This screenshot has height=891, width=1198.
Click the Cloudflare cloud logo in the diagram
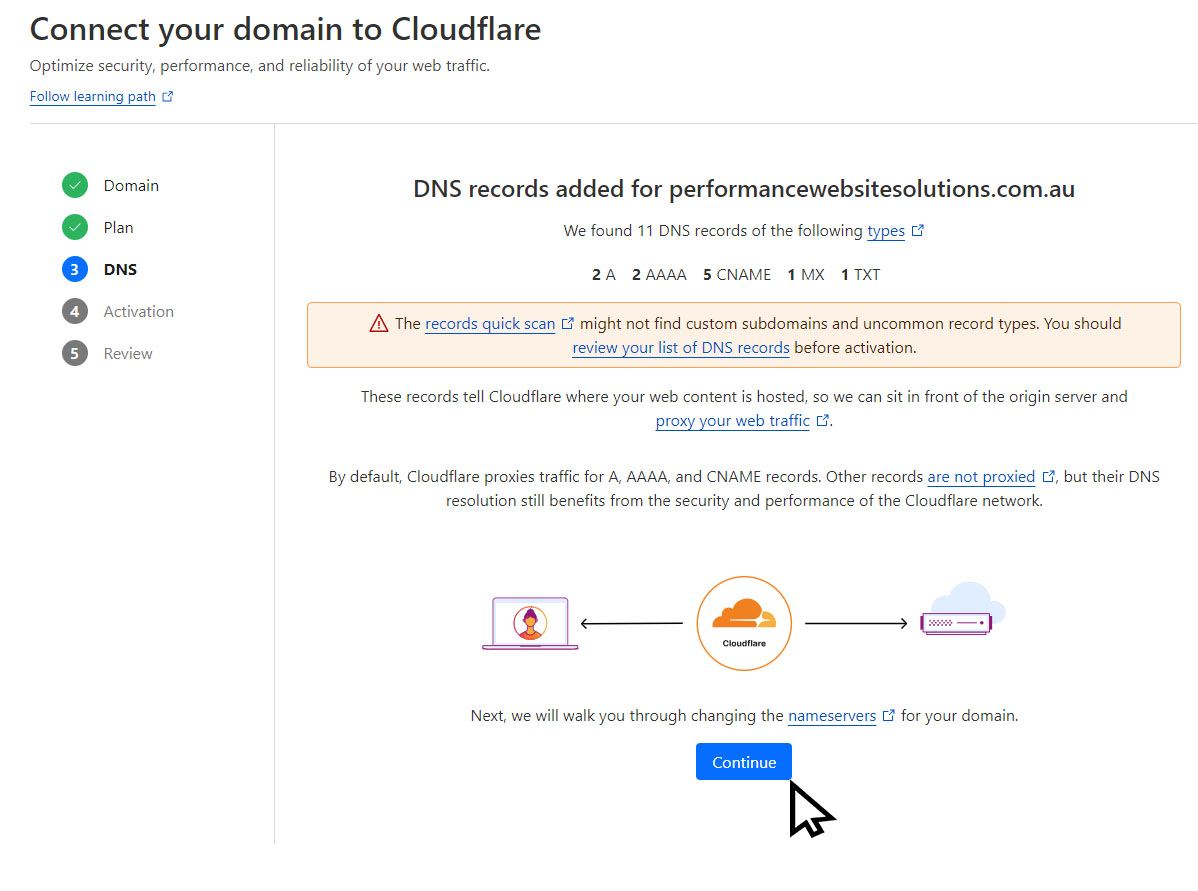coord(743,622)
